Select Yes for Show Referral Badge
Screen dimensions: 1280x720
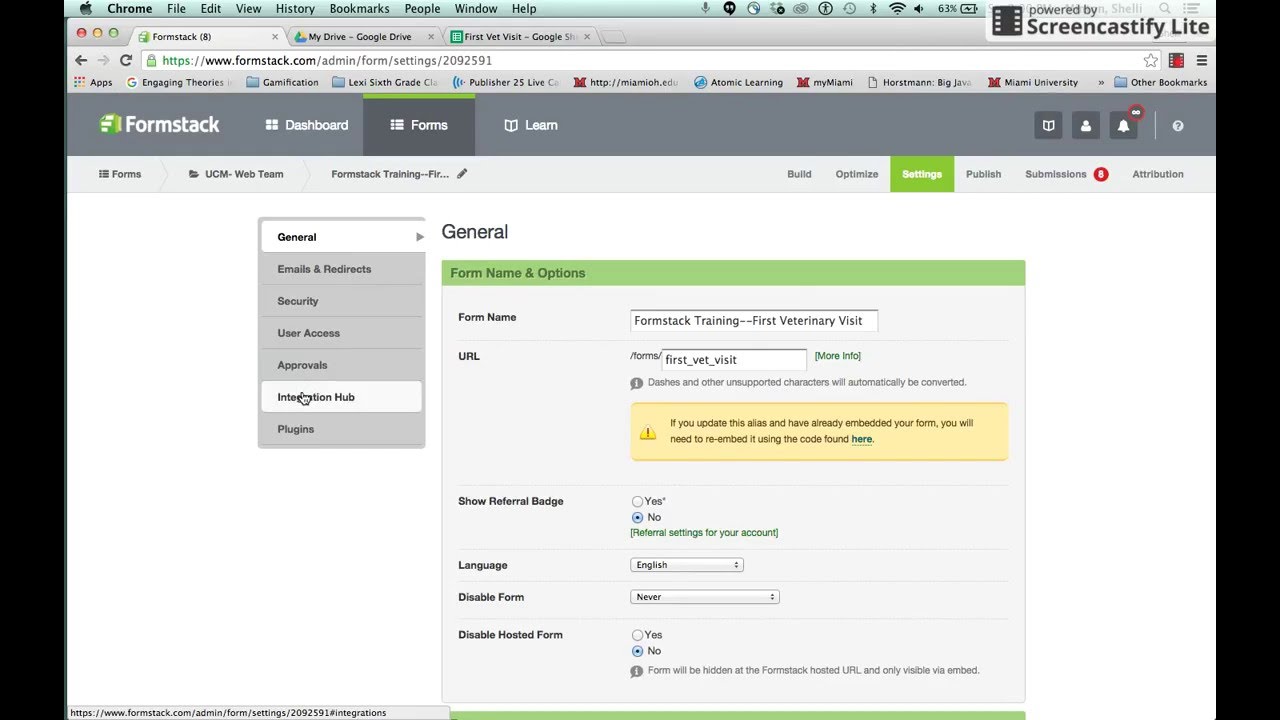point(637,501)
